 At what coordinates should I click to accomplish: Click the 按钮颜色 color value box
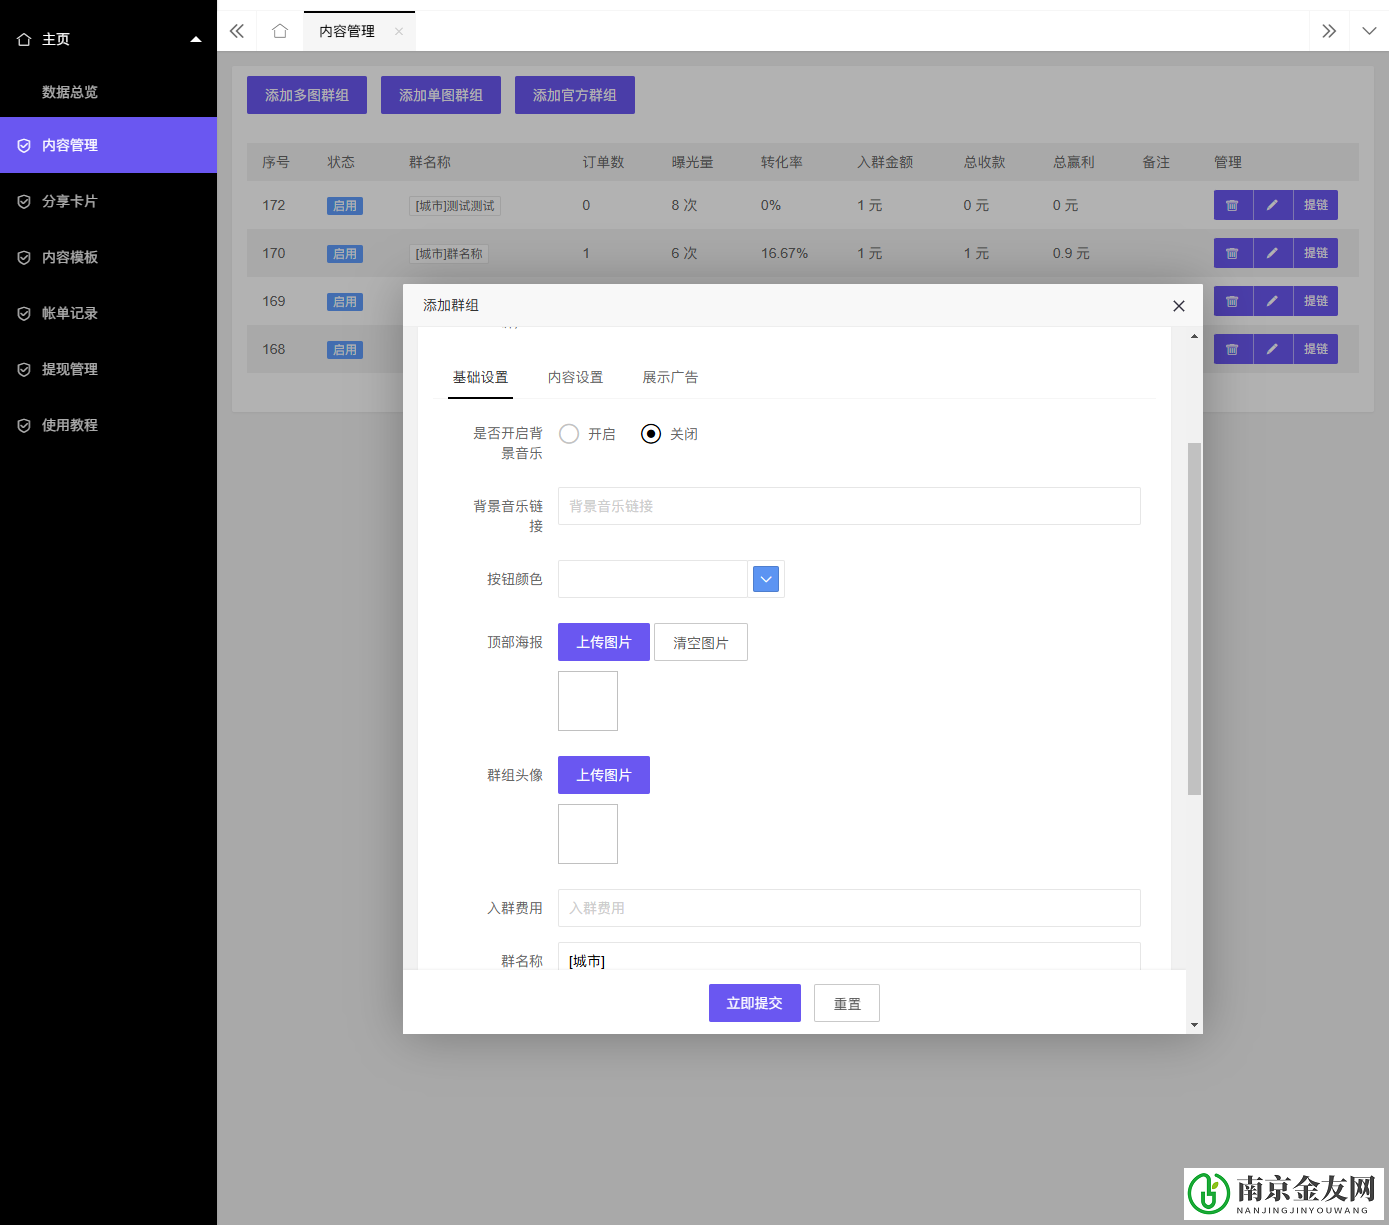point(652,579)
